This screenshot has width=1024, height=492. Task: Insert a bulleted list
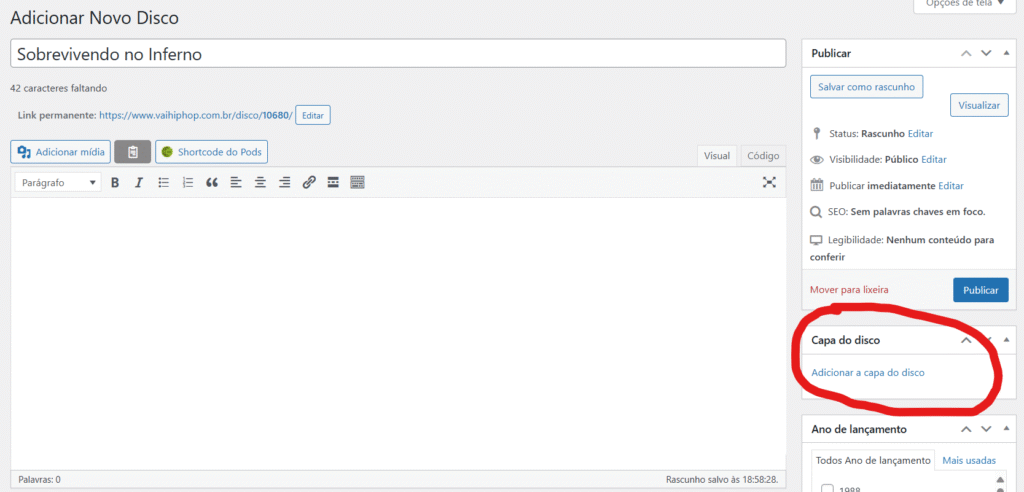coord(164,183)
